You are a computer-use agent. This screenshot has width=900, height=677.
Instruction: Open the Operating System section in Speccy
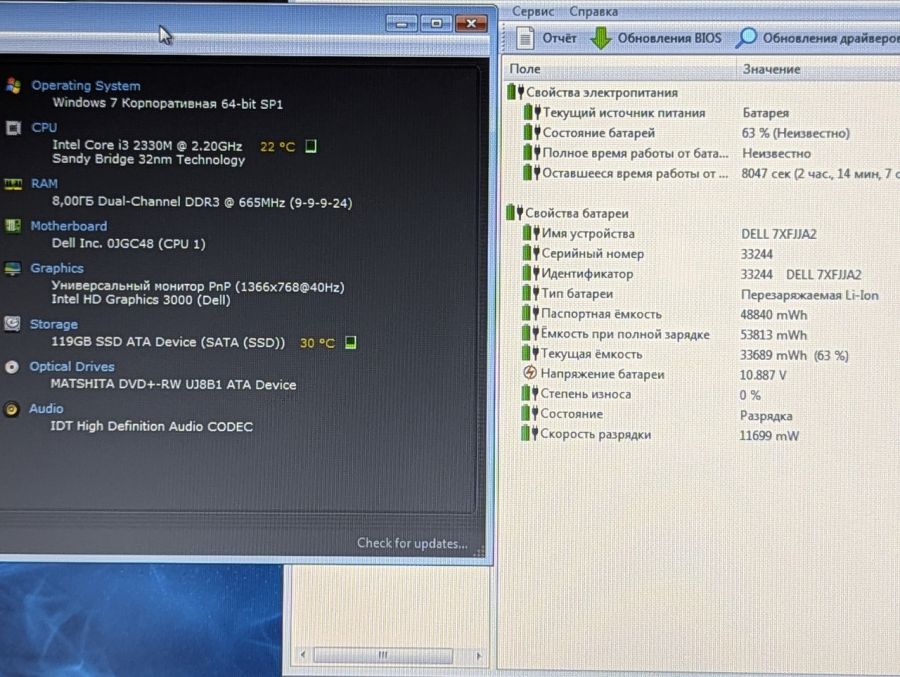[86, 86]
